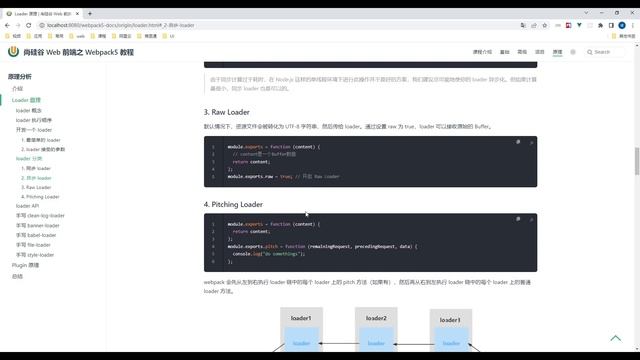Viewport: 640px width, 360px height.
Task: Go to sidebar item 'loader 执行顺序'
Action: tap(34, 120)
